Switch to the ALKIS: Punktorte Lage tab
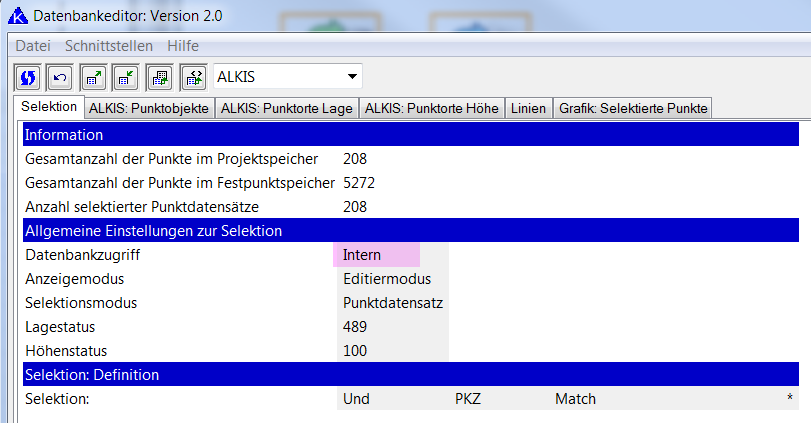 (x=286, y=109)
